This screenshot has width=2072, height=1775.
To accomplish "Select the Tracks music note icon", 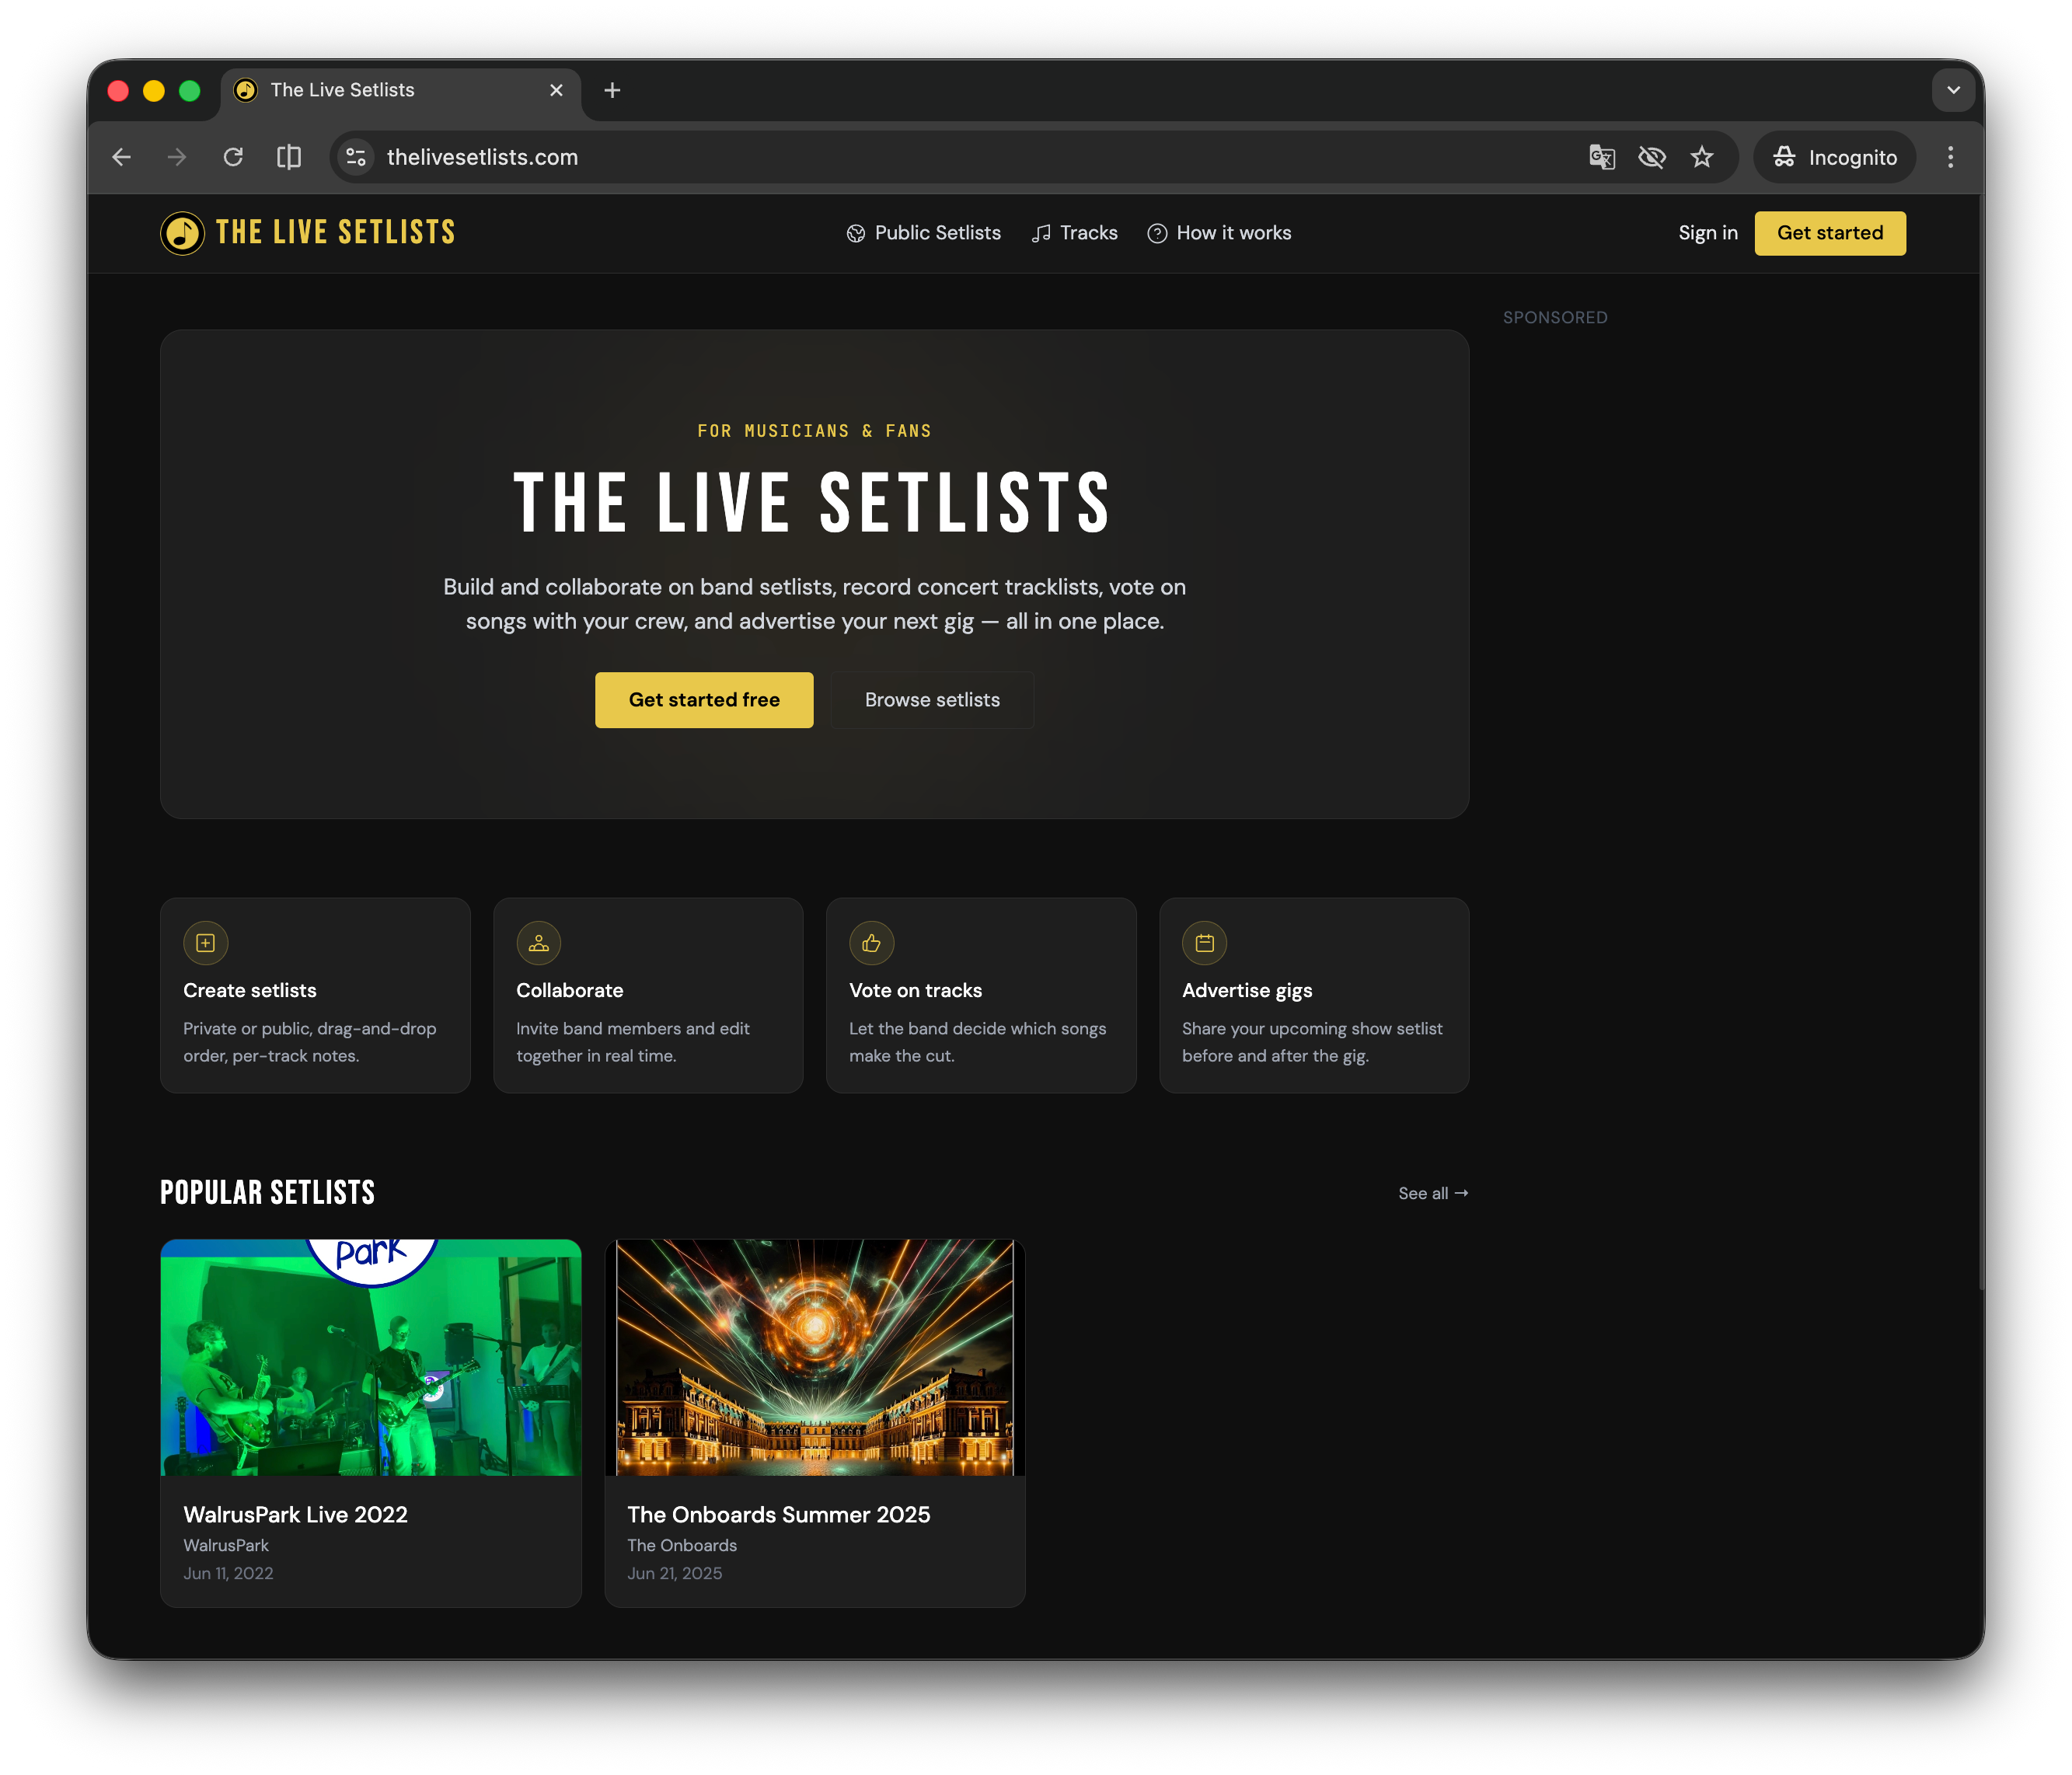I will pyautogui.click(x=1040, y=233).
